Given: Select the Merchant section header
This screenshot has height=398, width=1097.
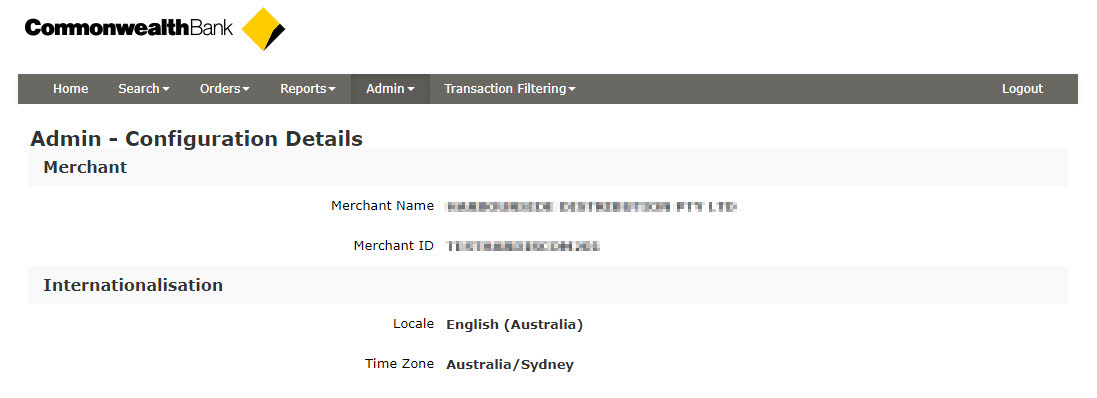Looking at the screenshot, I should click(548, 167).
